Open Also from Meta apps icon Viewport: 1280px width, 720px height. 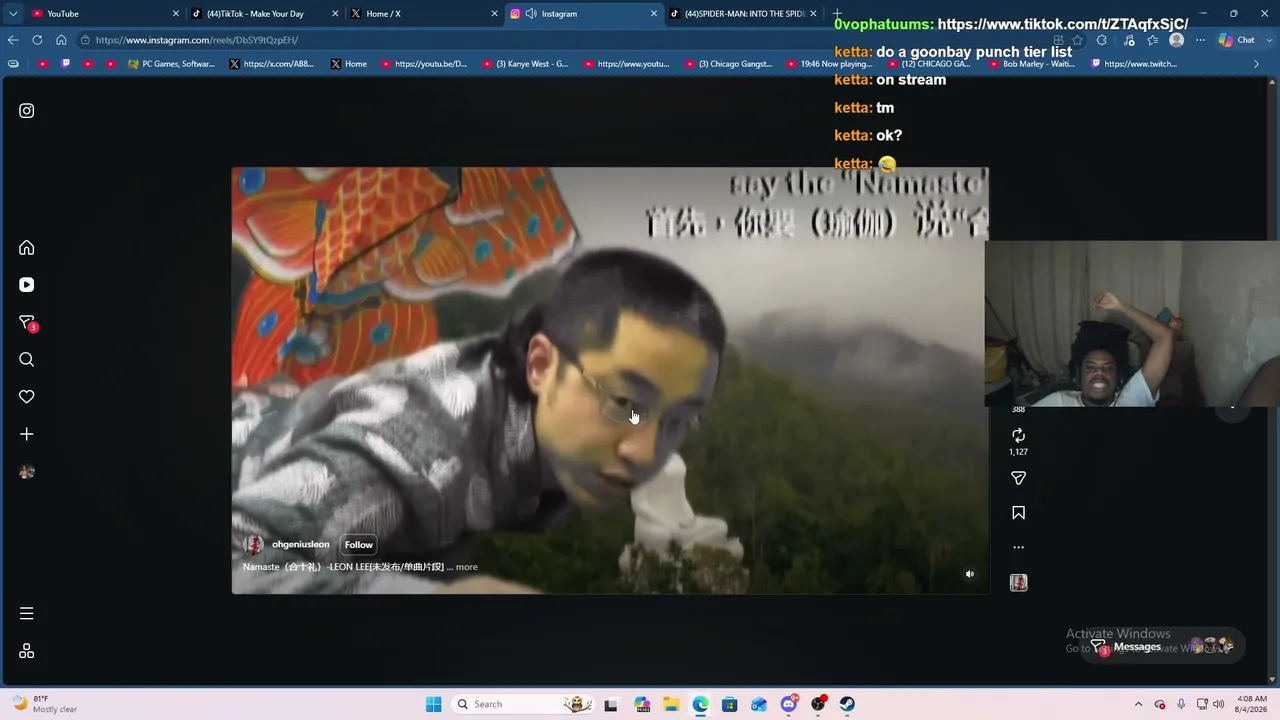point(27,651)
